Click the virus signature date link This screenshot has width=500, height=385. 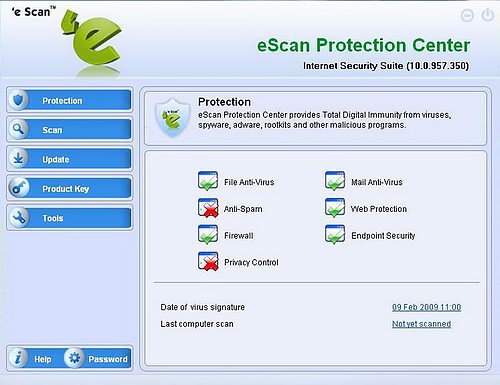(x=426, y=307)
